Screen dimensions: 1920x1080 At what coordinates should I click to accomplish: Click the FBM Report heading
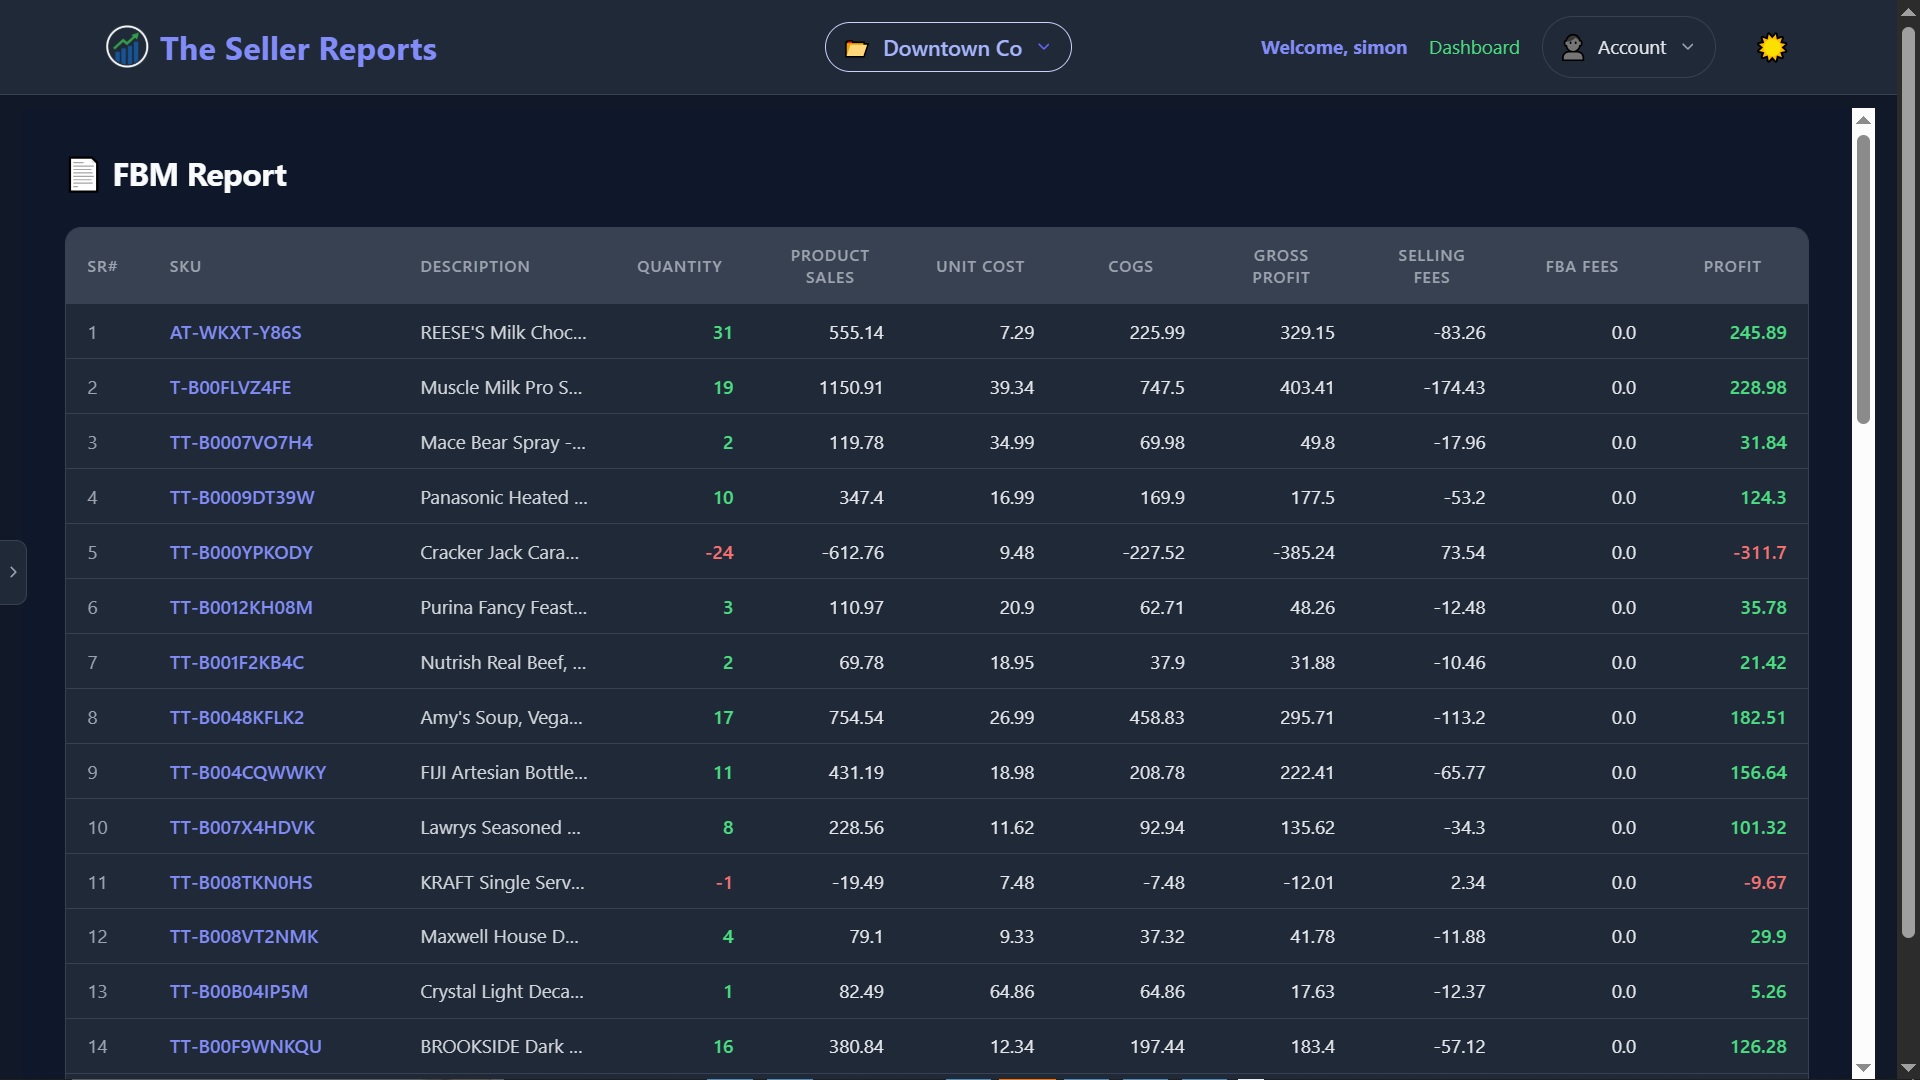[x=199, y=175]
